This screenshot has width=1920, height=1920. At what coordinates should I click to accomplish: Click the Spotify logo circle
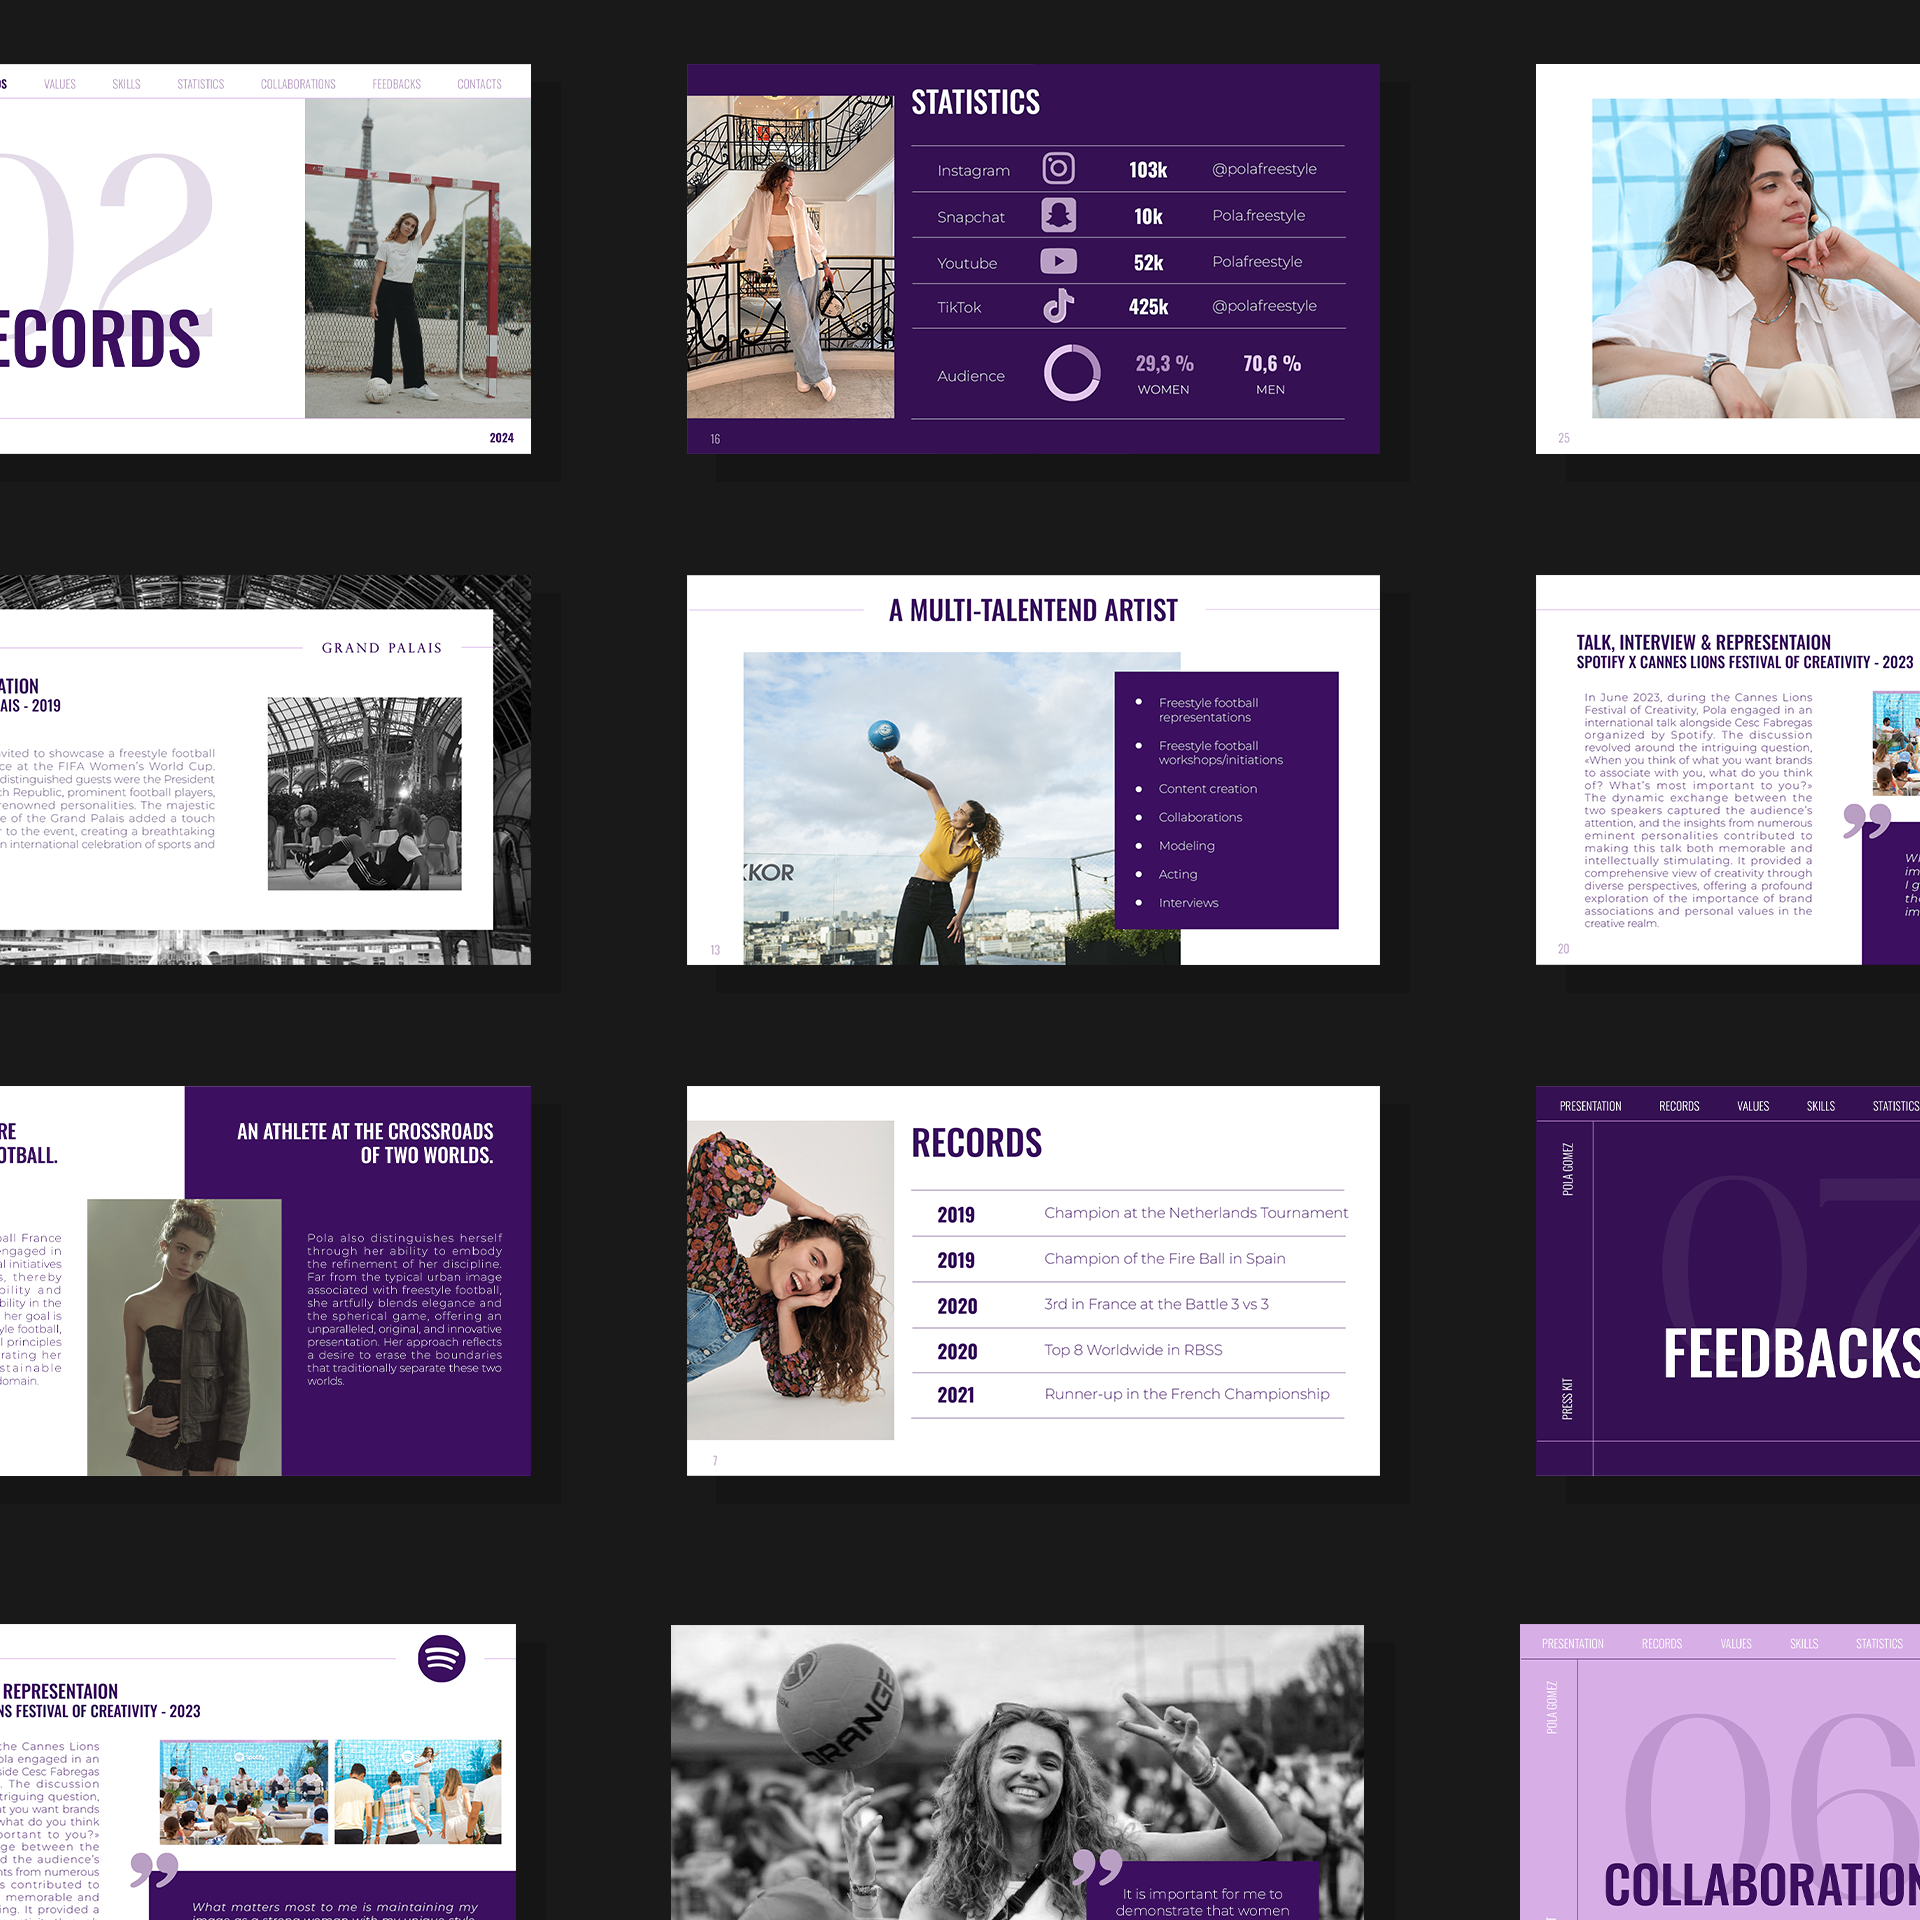click(441, 1658)
